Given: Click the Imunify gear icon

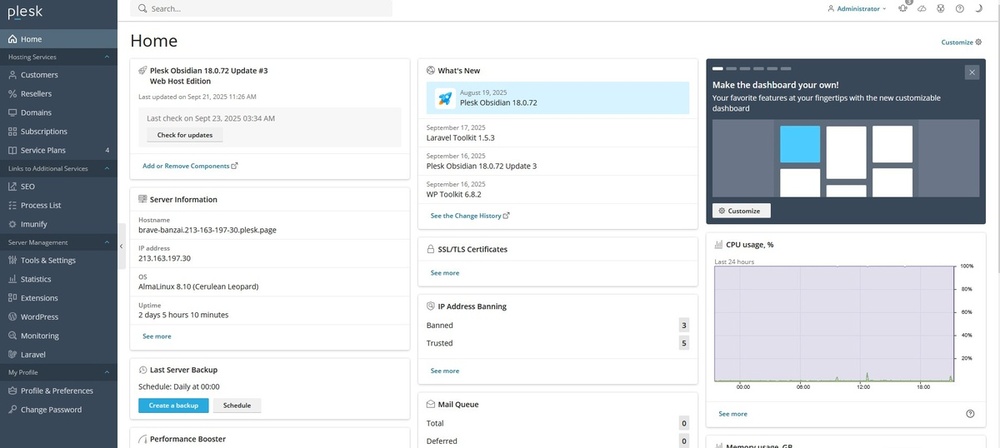Looking at the screenshot, I should [x=12, y=224].
